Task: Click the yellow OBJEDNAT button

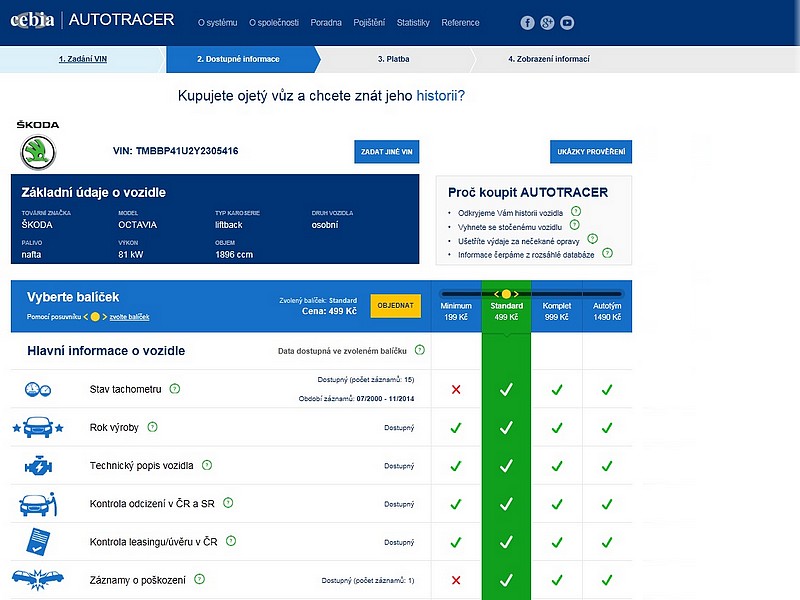Action: (395, 306)
